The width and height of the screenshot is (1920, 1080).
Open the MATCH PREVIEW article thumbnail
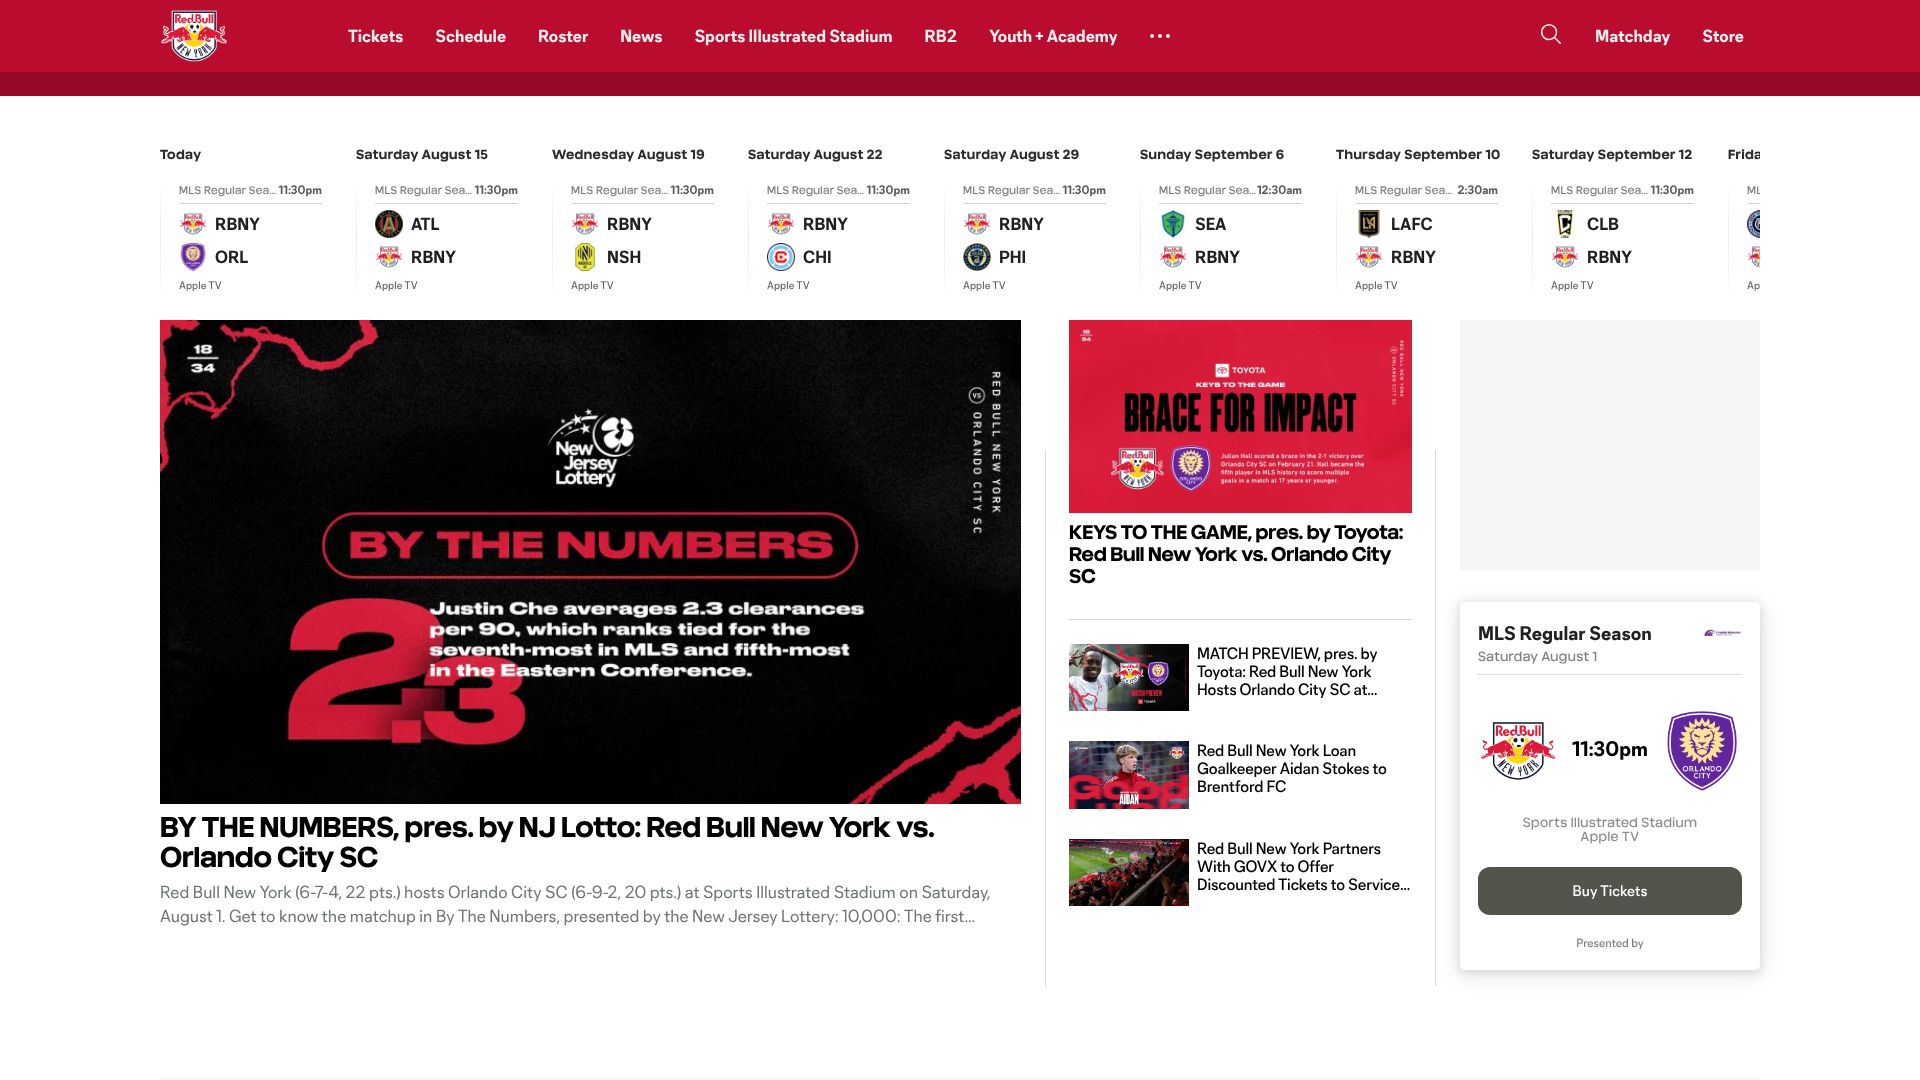(x=1128, y=677)
